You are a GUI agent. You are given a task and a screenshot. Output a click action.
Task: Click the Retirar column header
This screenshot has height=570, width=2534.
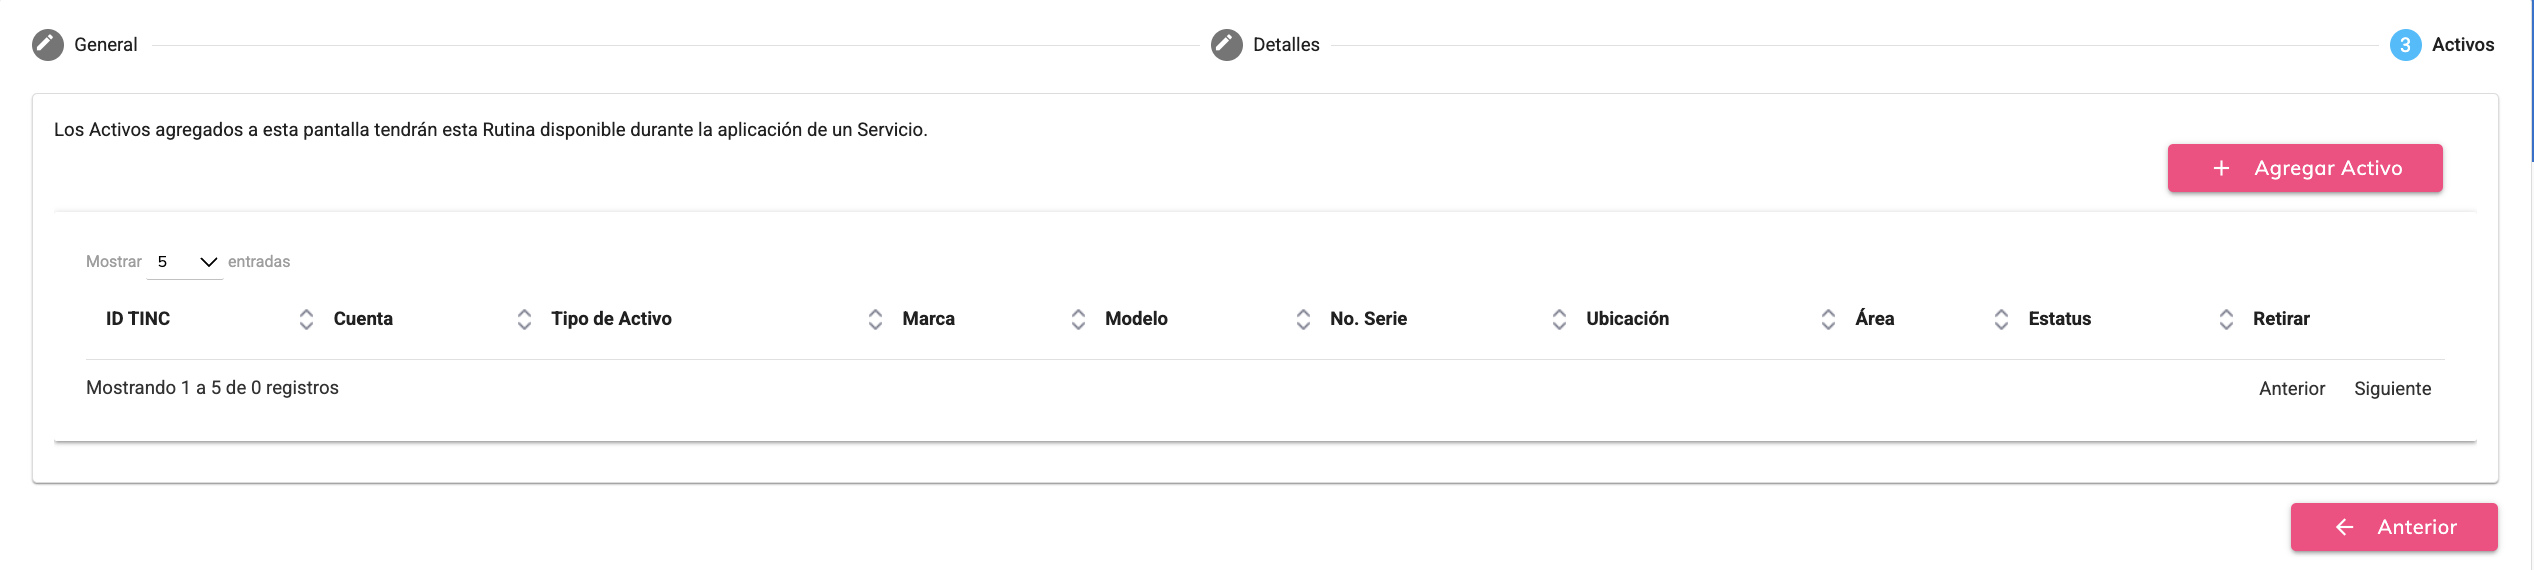pos(2281,319)
